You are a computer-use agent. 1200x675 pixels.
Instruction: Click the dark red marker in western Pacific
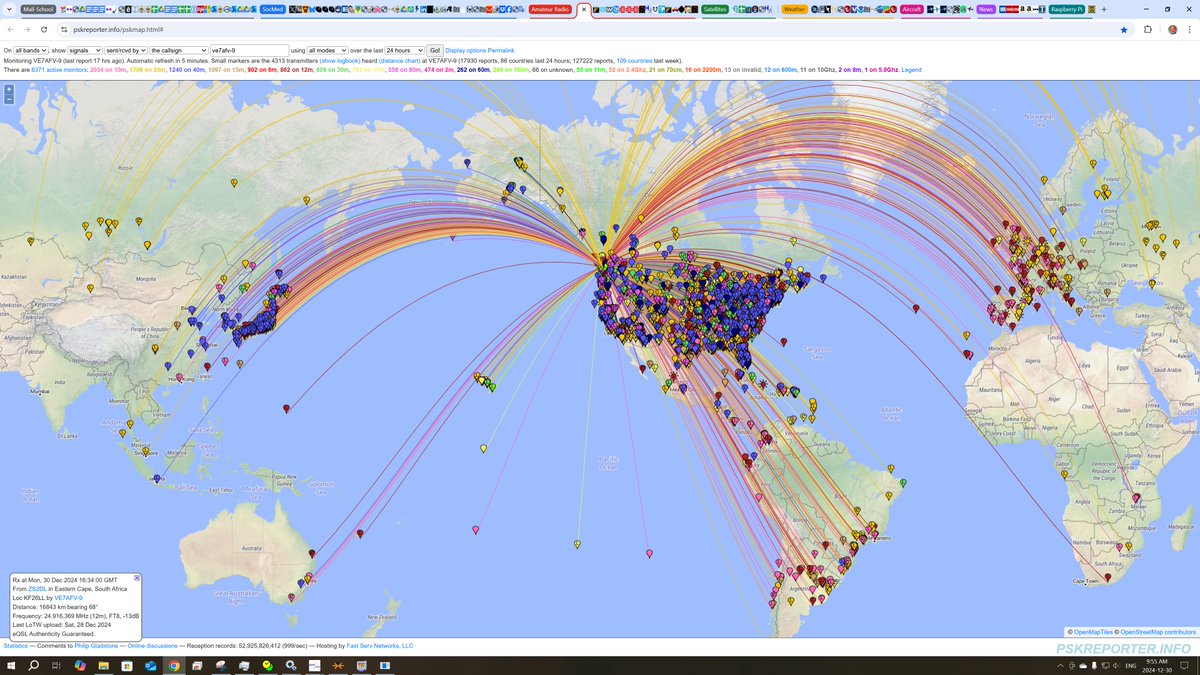(x=287, y=408)
